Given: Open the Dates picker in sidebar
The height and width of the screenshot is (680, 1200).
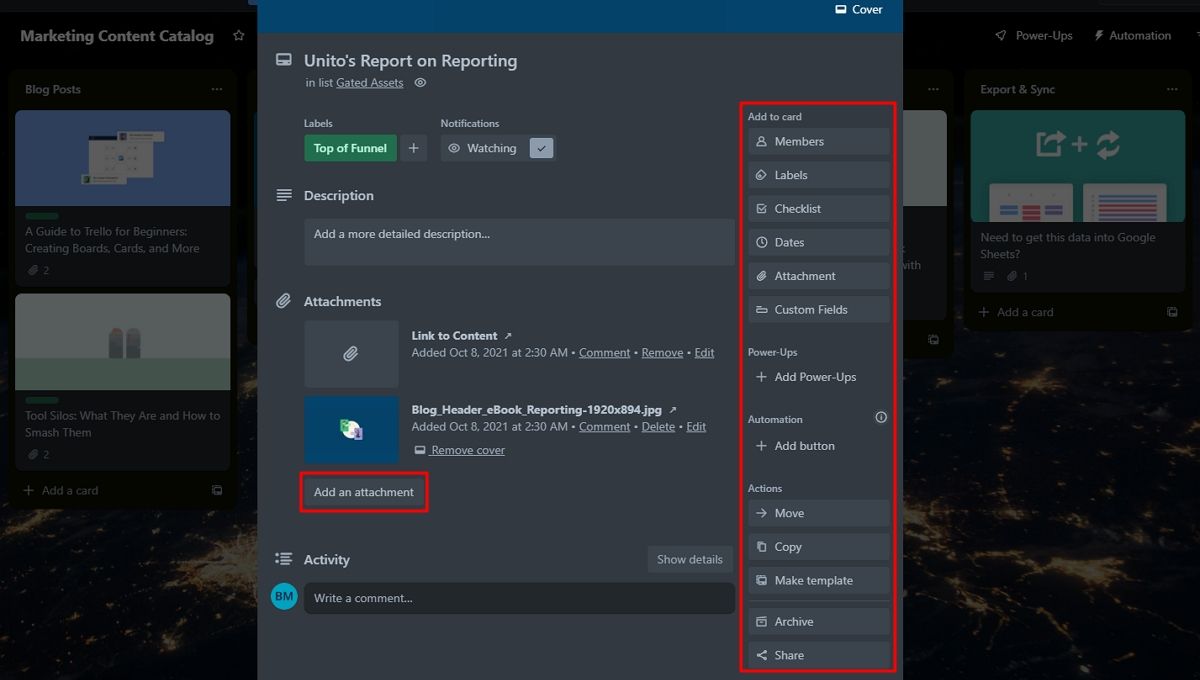Looking at the screenshot, I should tap(818, 243).
